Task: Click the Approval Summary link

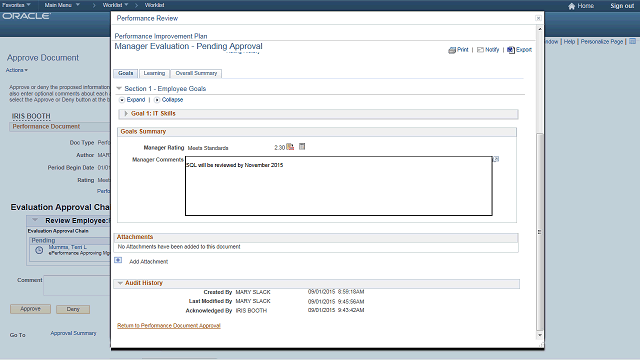Action: pyautogui.click(x=73, y=333)
